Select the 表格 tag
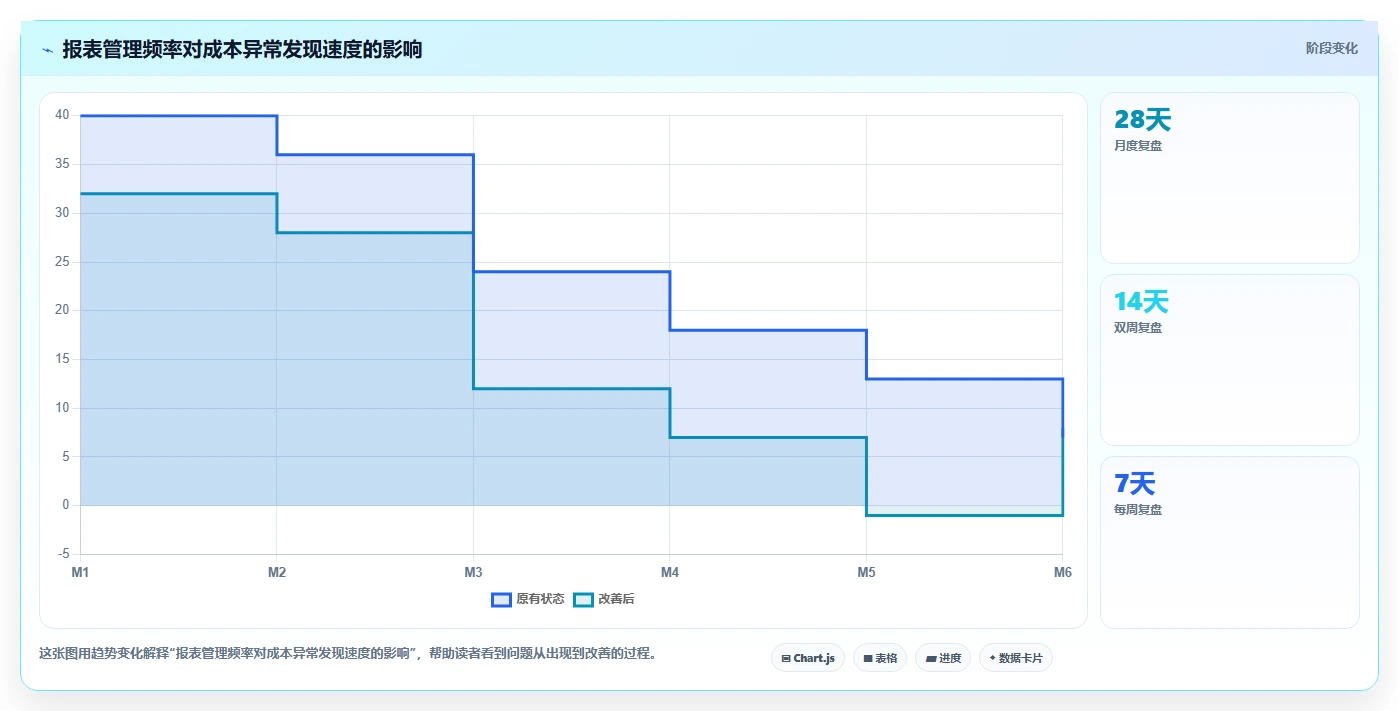This screenshot has width=1399, height=711. point(880,658)
